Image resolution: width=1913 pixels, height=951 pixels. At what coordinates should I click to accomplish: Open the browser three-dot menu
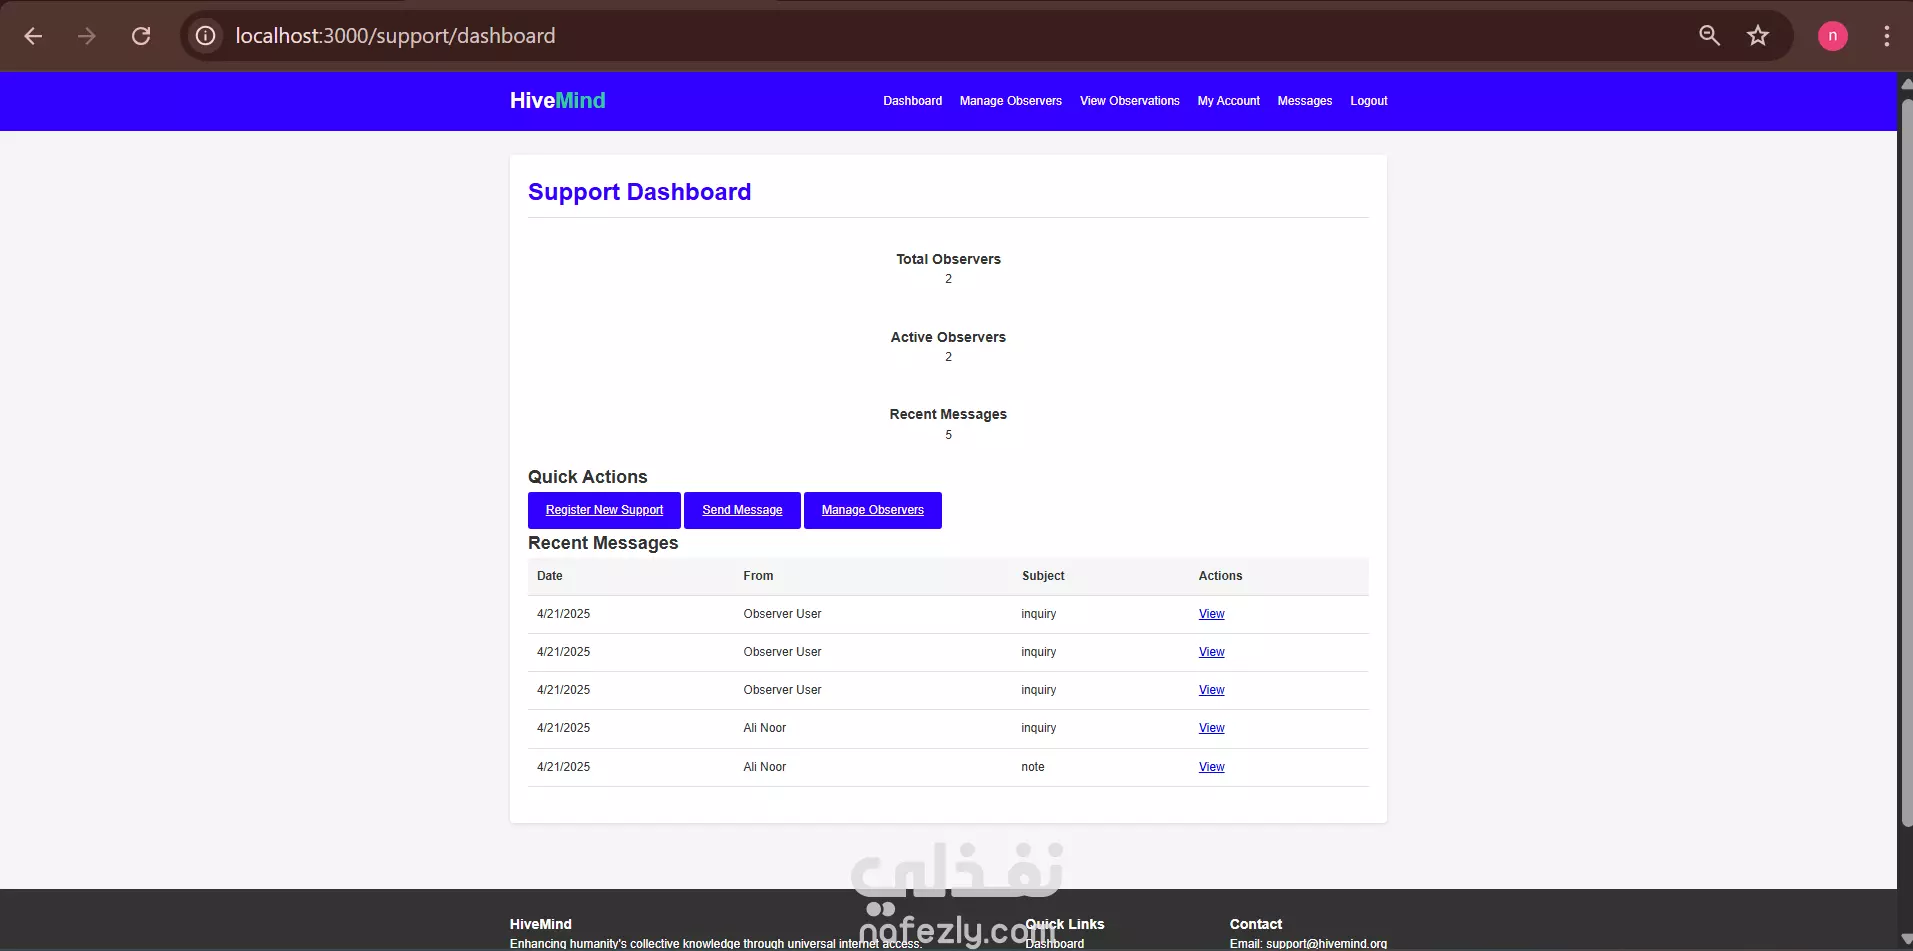(1886, 36)
